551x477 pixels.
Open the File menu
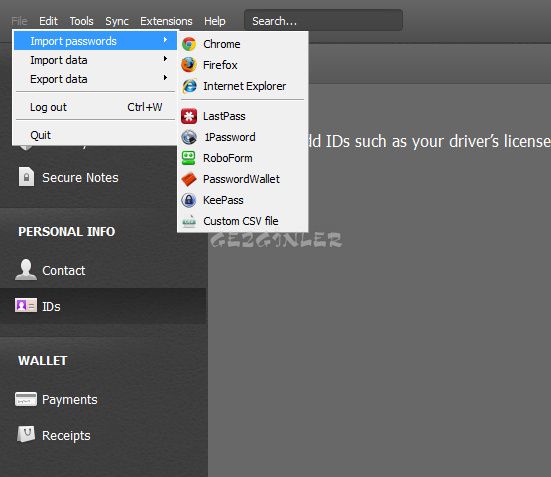[x=19, y=21]
